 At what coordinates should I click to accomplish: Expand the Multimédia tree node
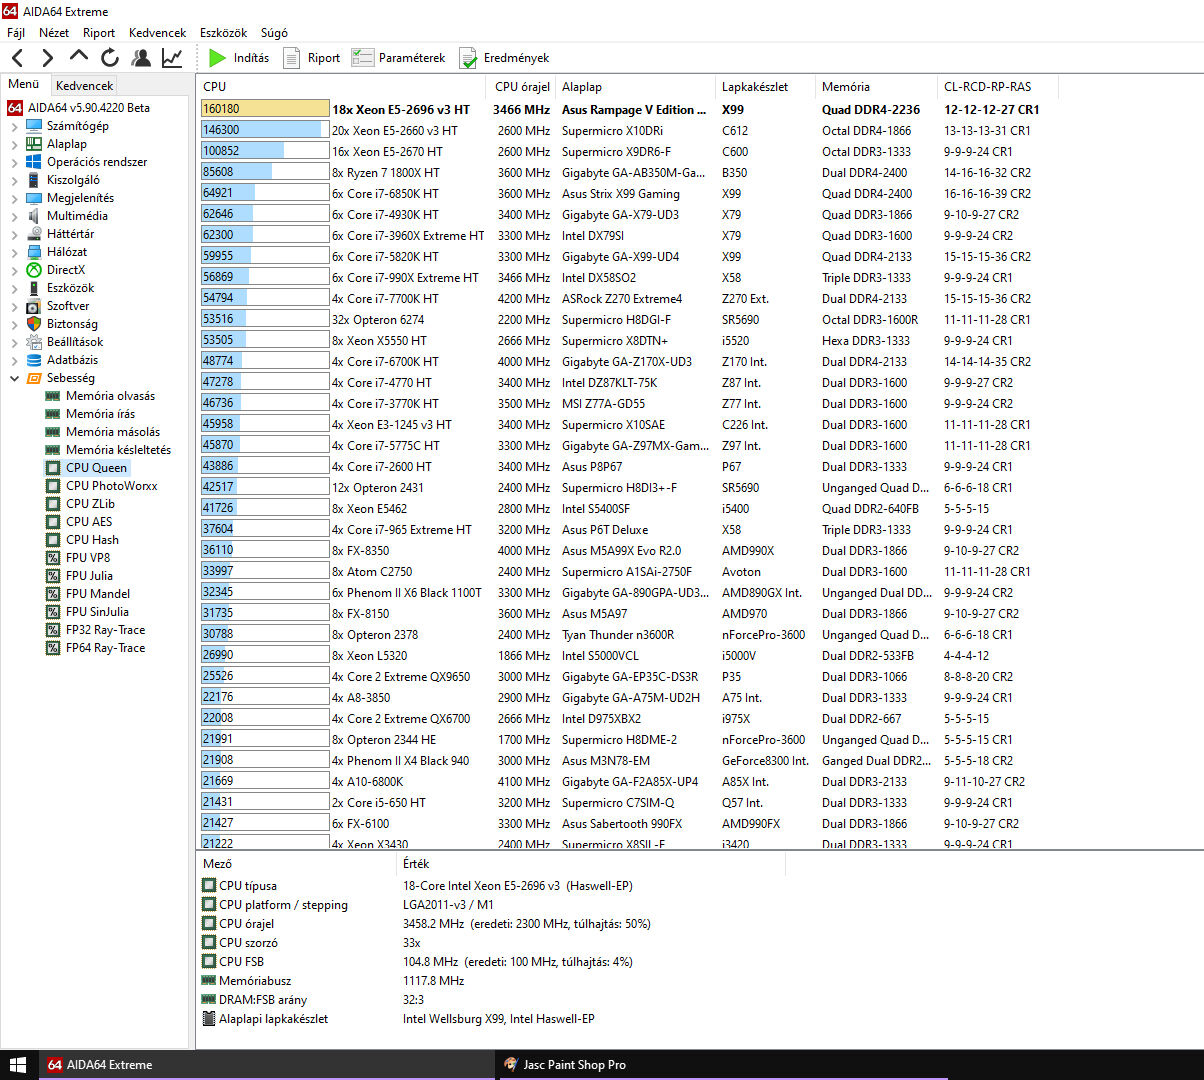[14, 216]
